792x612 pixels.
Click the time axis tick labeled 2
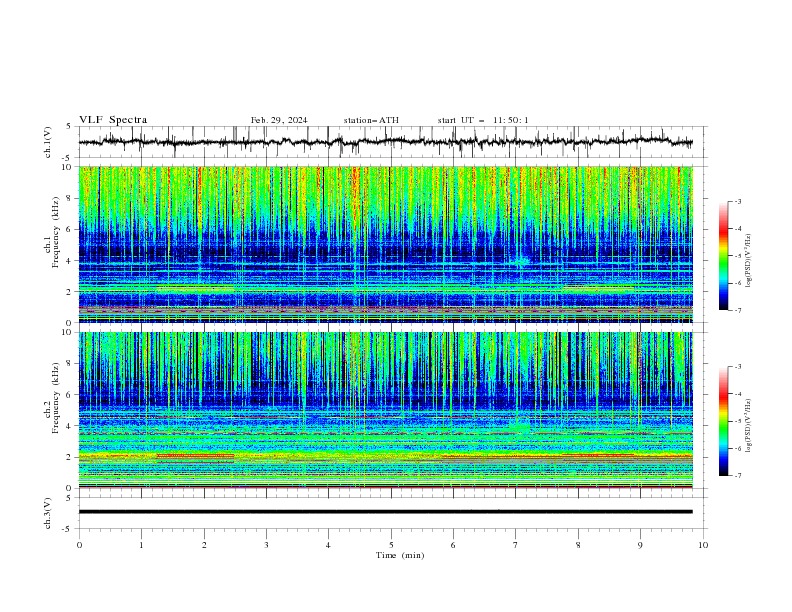point(204,545)
